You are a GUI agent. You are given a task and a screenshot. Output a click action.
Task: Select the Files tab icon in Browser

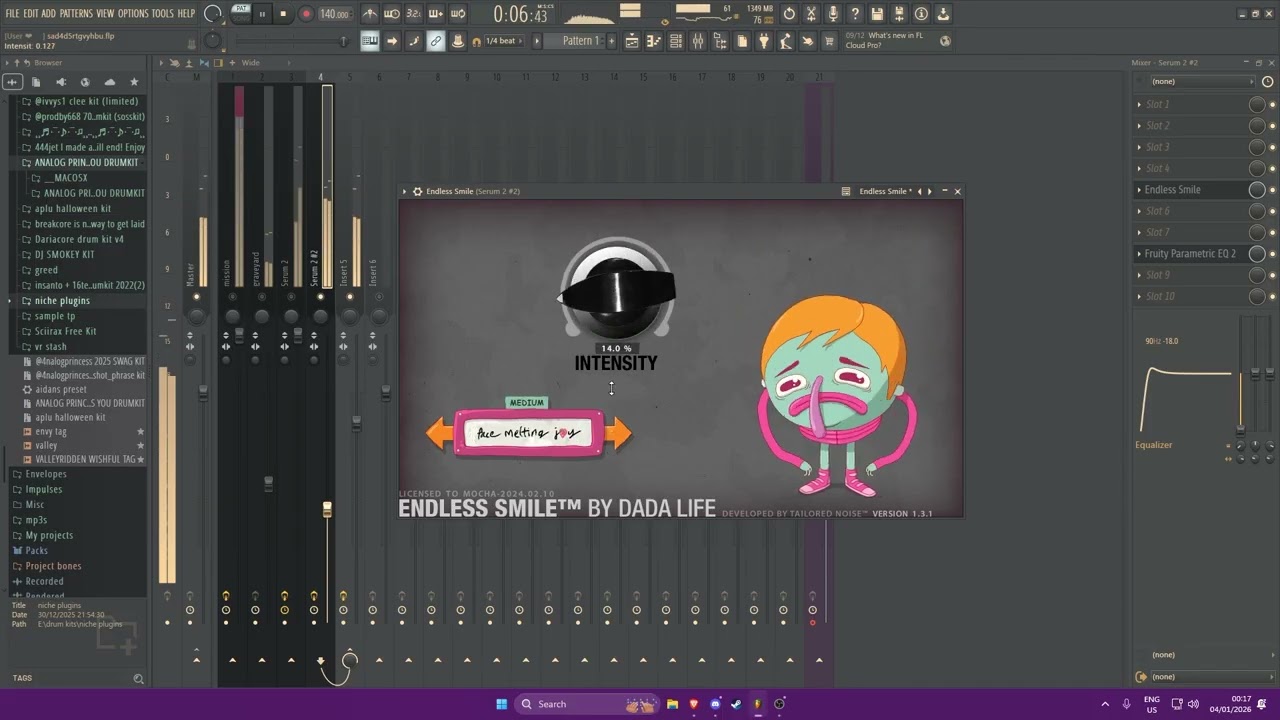point(36,82)
